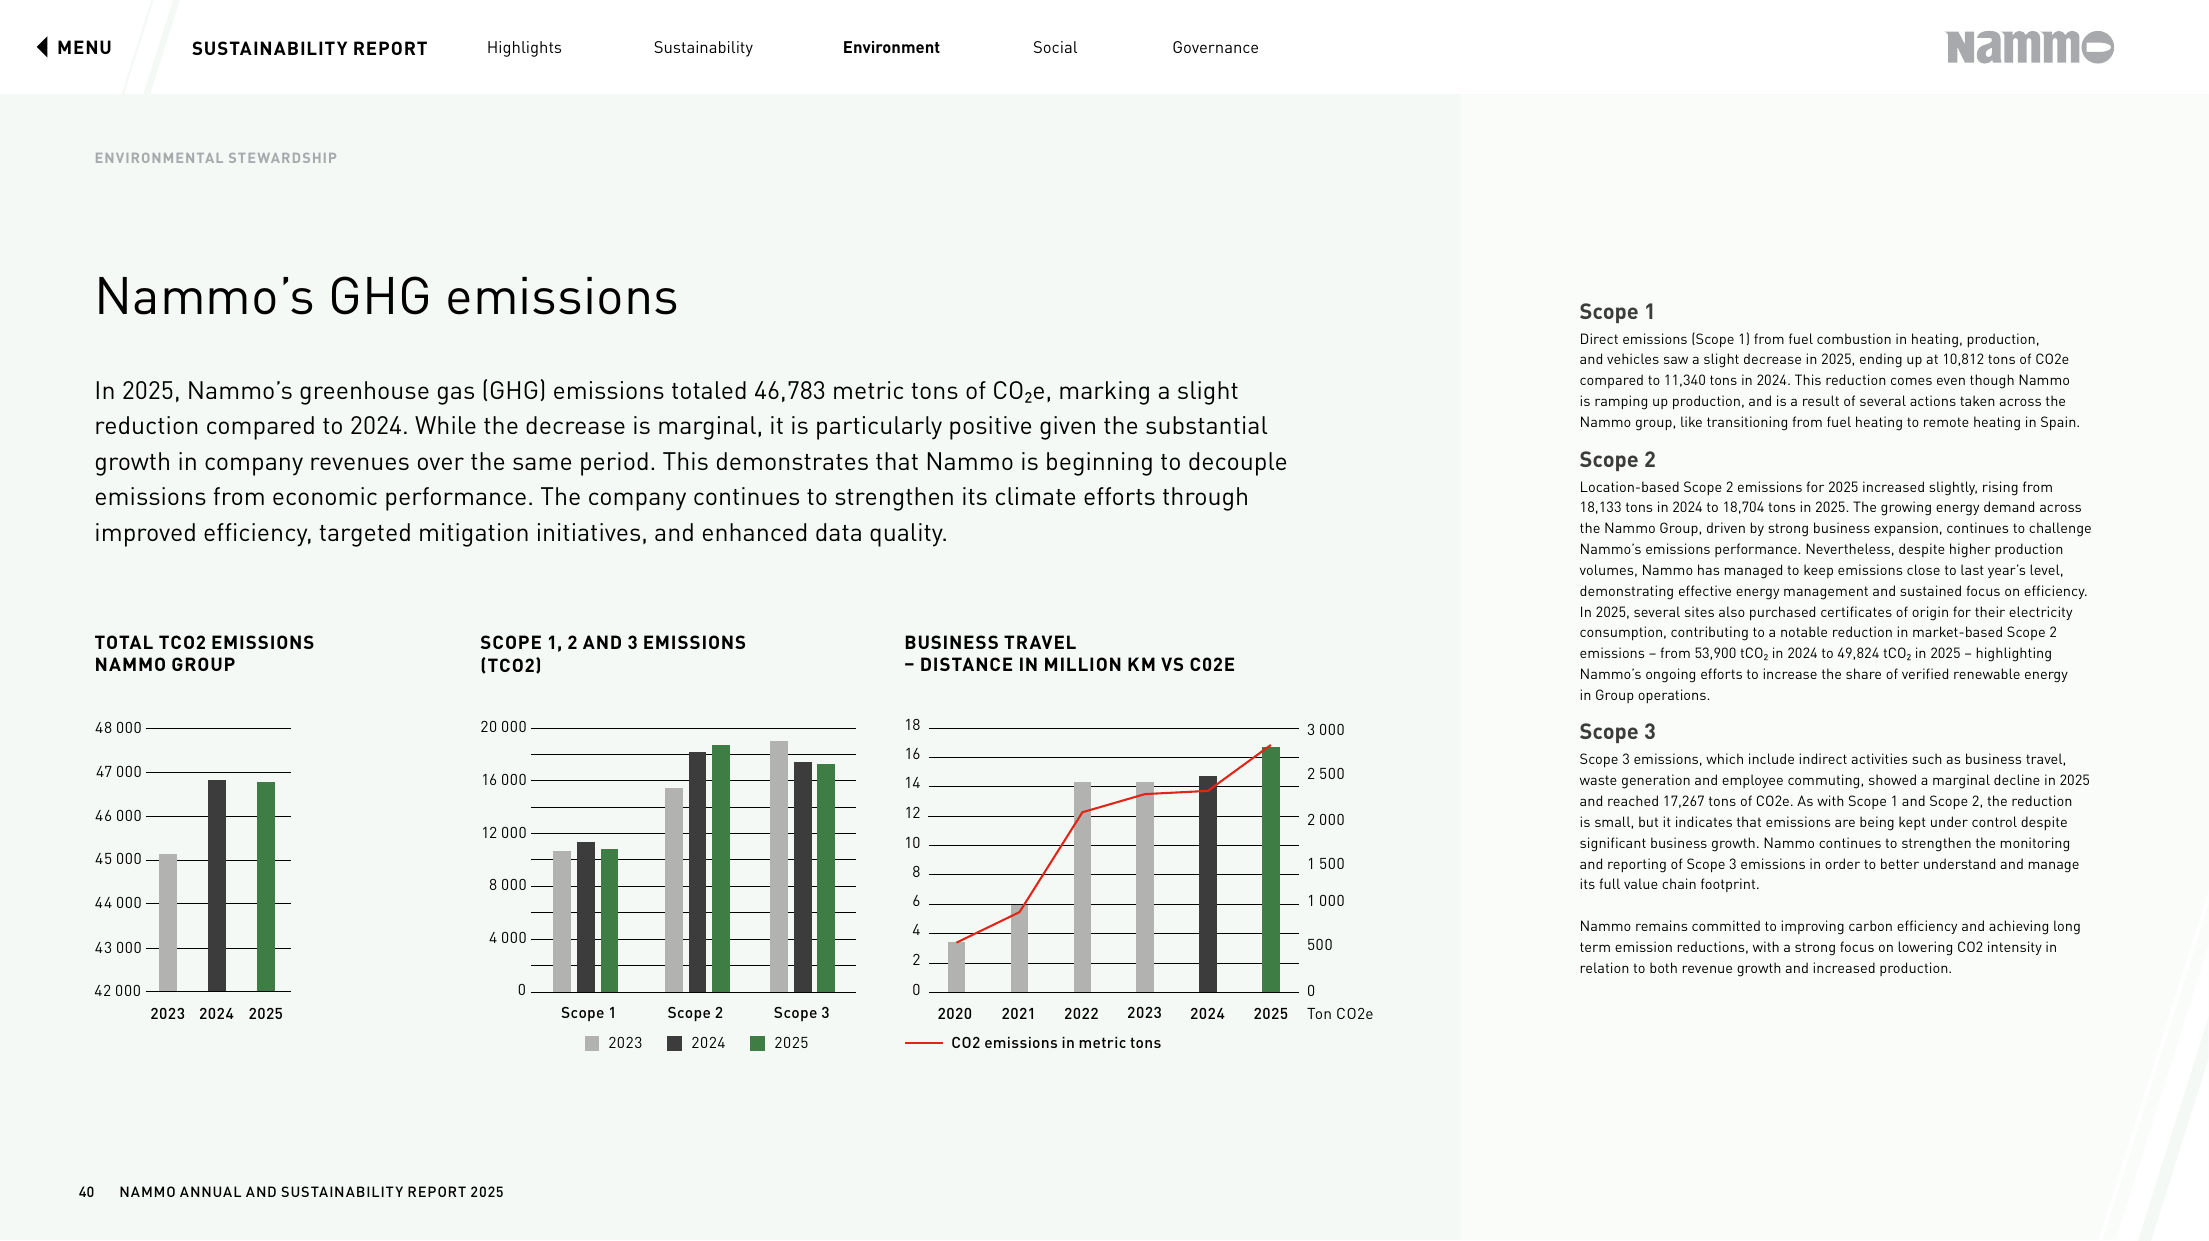
Task: Click the 2025 green legend swatch
Action: [758, 1043]
